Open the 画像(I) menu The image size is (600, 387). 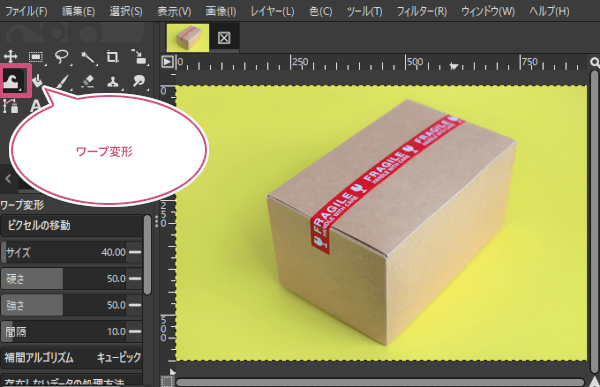coord(221,11)
